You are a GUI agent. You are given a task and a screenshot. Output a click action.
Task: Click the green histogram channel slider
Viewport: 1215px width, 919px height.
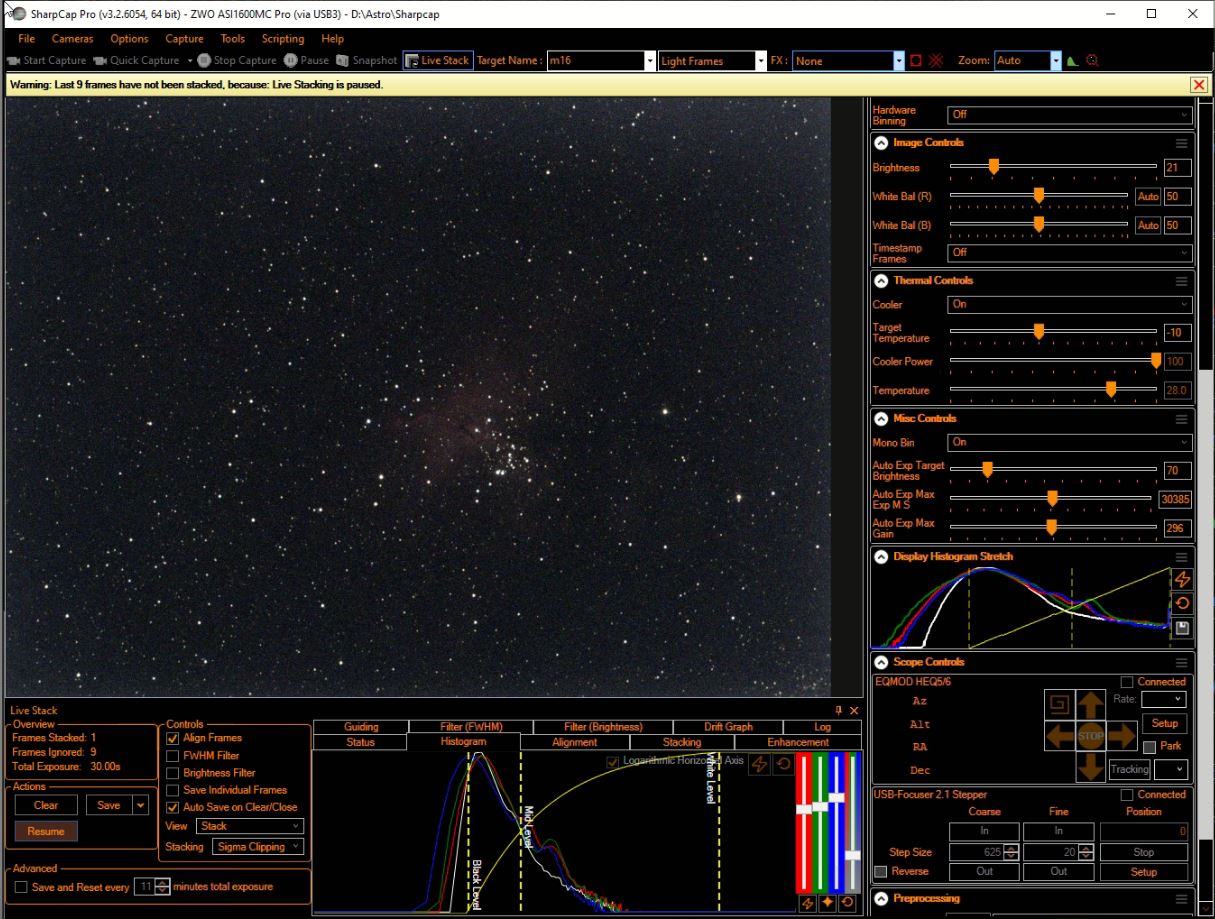819,807
